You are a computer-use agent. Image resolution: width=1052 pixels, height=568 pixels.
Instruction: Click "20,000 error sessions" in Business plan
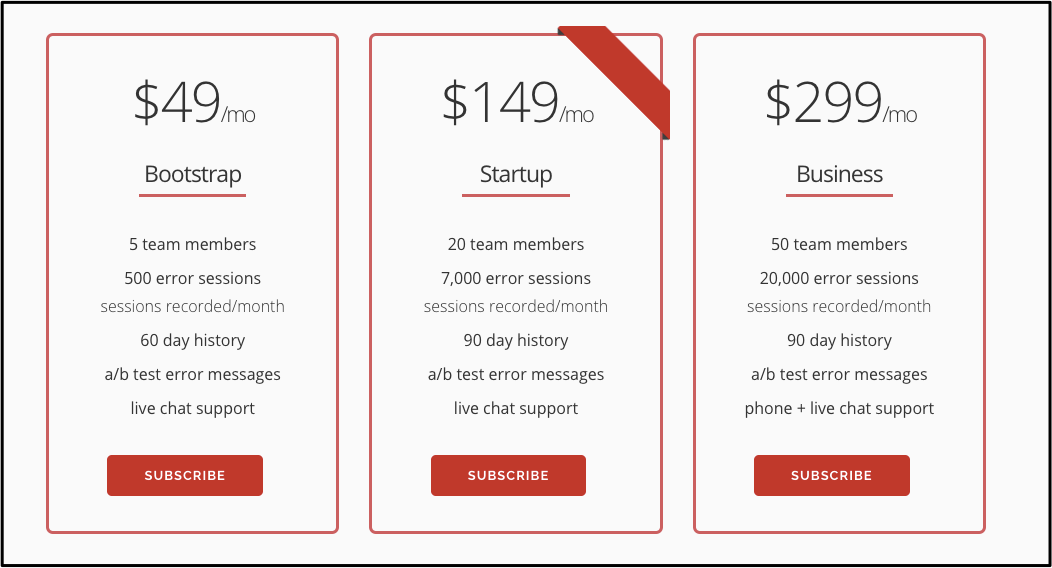(839, 278)
